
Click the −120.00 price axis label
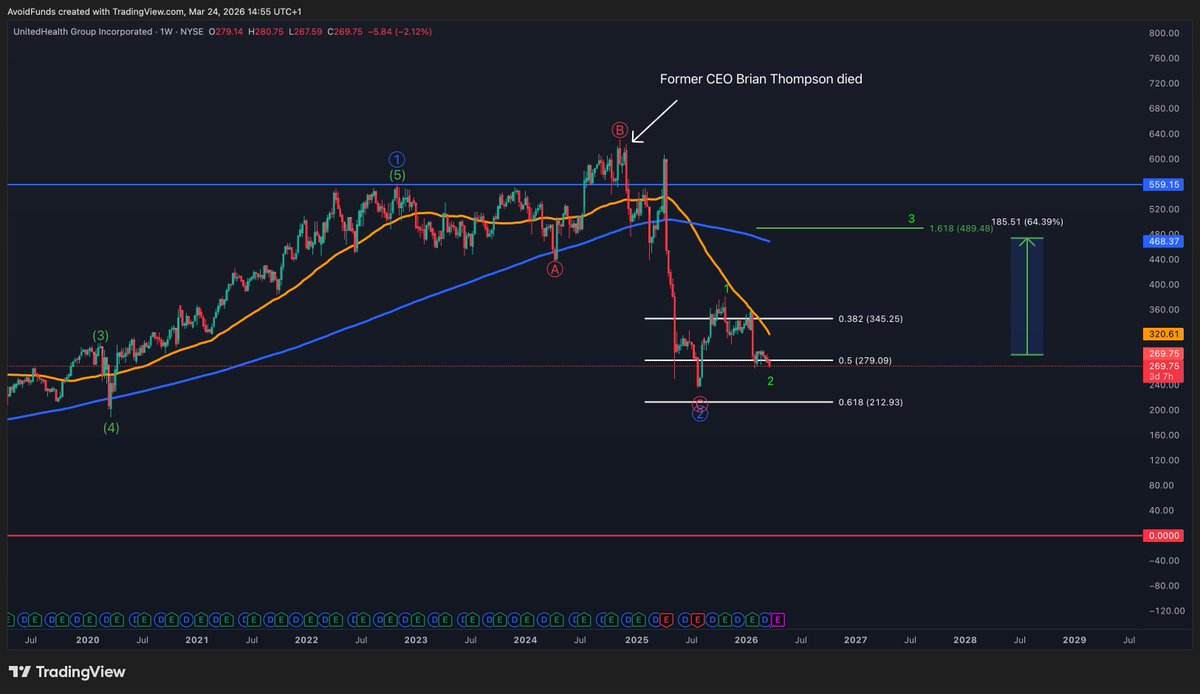pos(1164,611)
